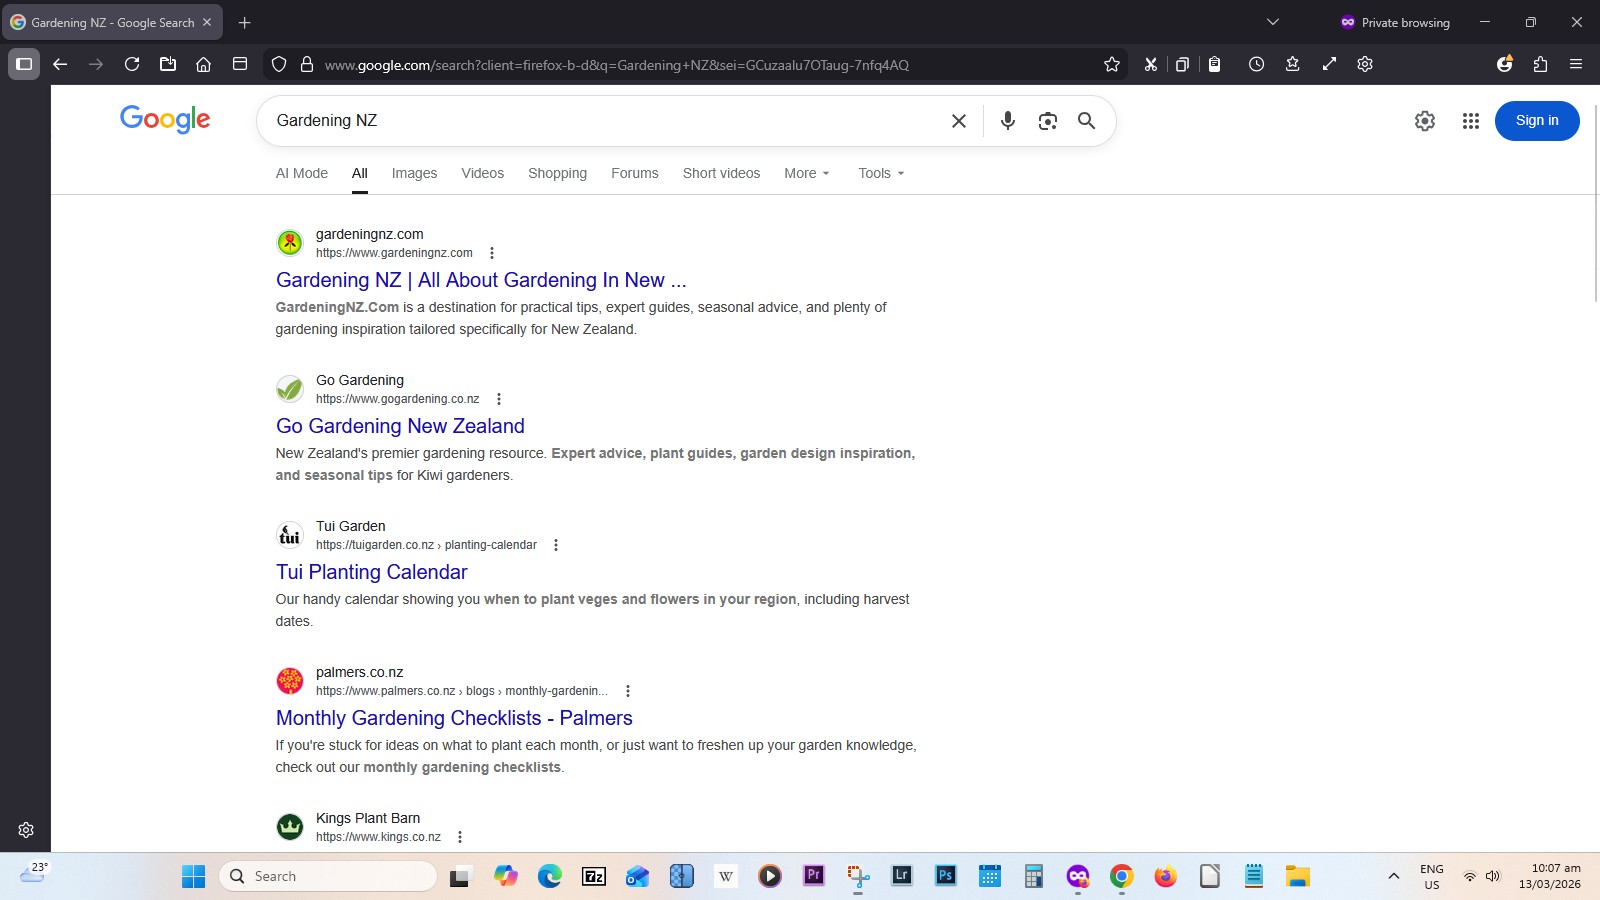Take a screenshot with the scissors toolbar icon
Image resolution: width=1600 pixels, height=900 pixels.
coord(1150,64)
